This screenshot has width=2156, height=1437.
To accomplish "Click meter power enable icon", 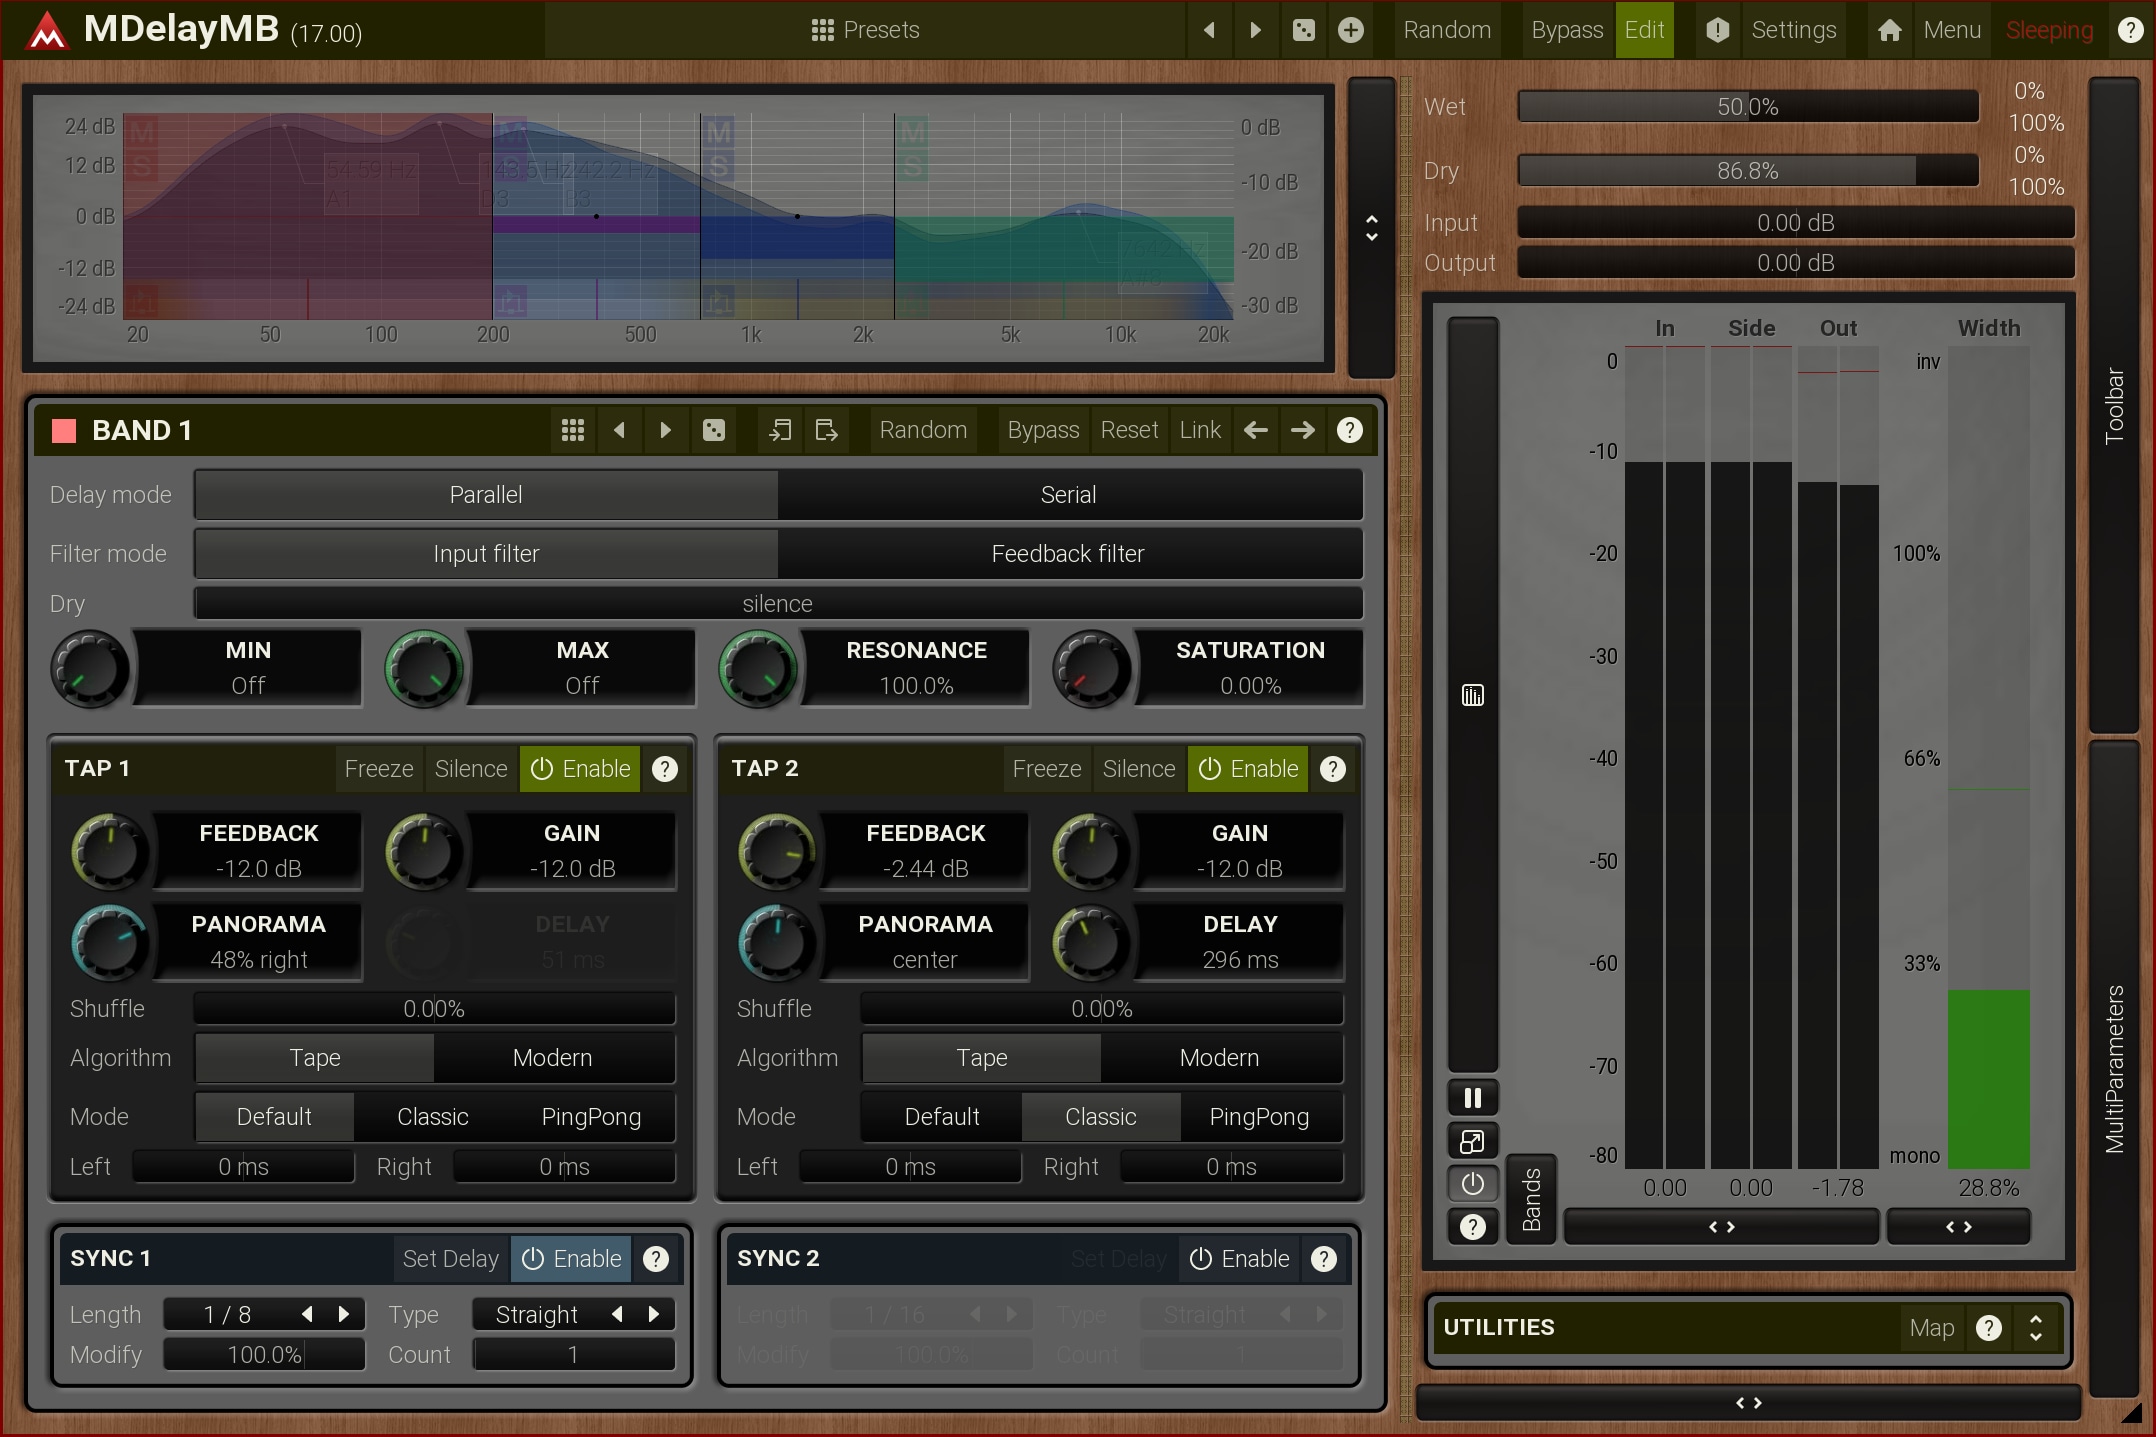I will [x=1472, y=1184].
